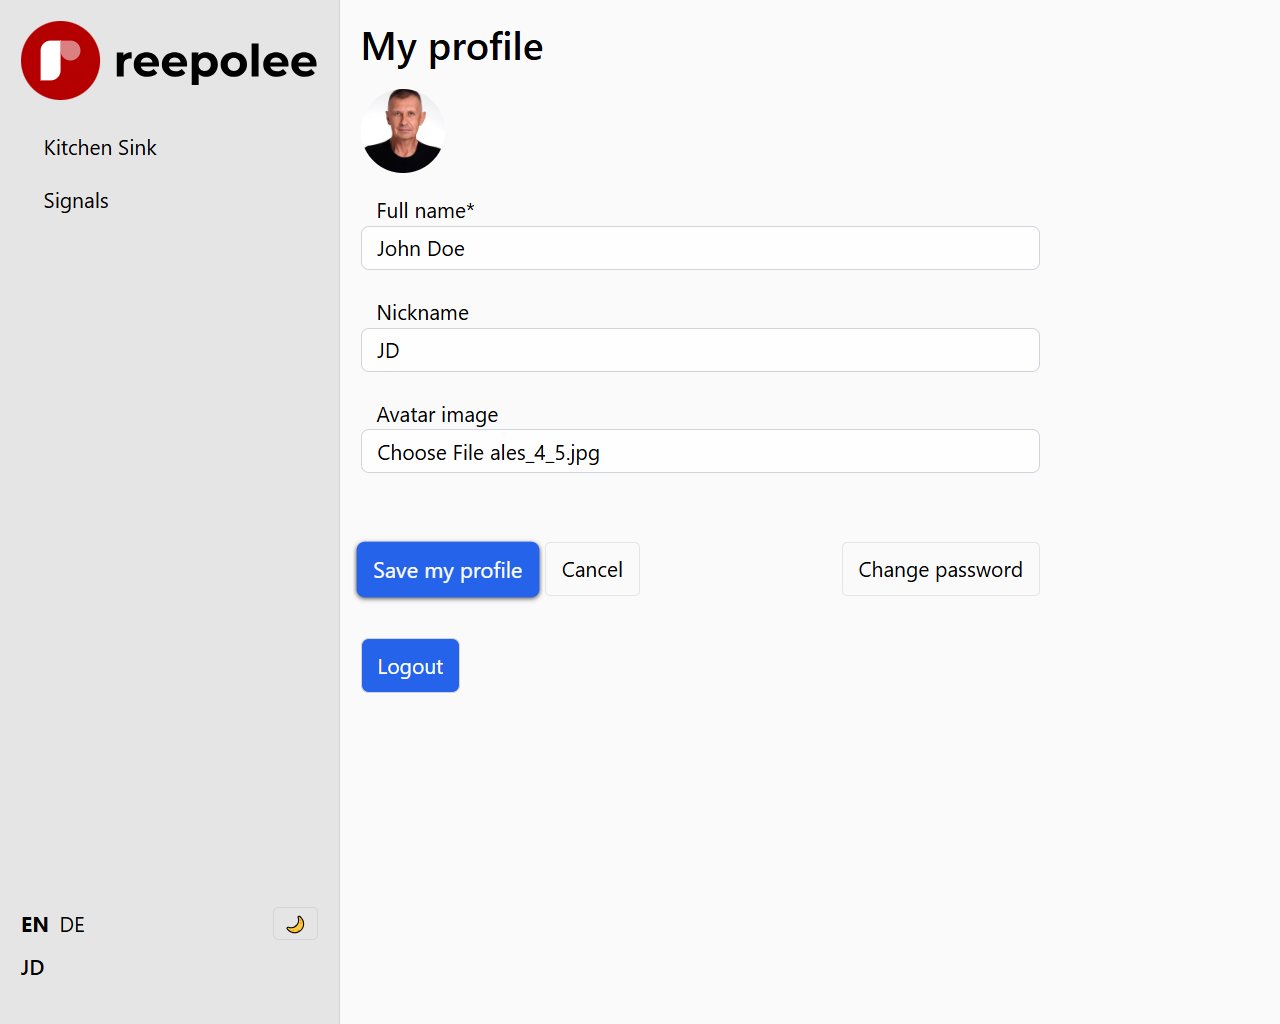The image size is (1280, 1024).
Task: Focus the Full name input field
Action: [700, 248]
